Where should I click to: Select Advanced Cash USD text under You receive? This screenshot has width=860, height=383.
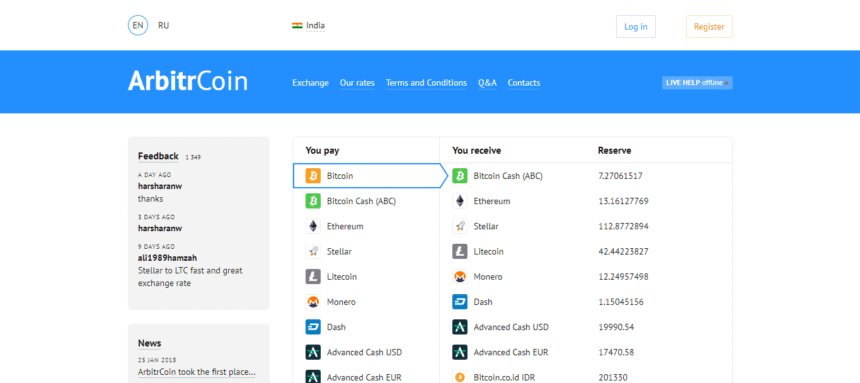coord(511,328)
